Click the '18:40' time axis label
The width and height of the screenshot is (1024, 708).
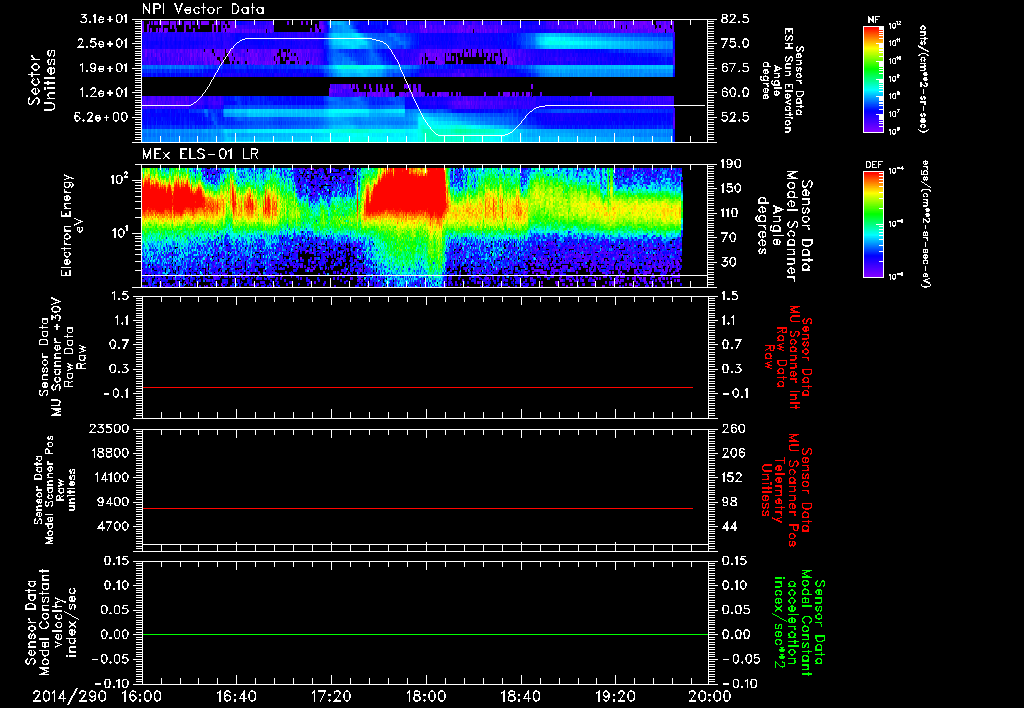coord(520,697)
